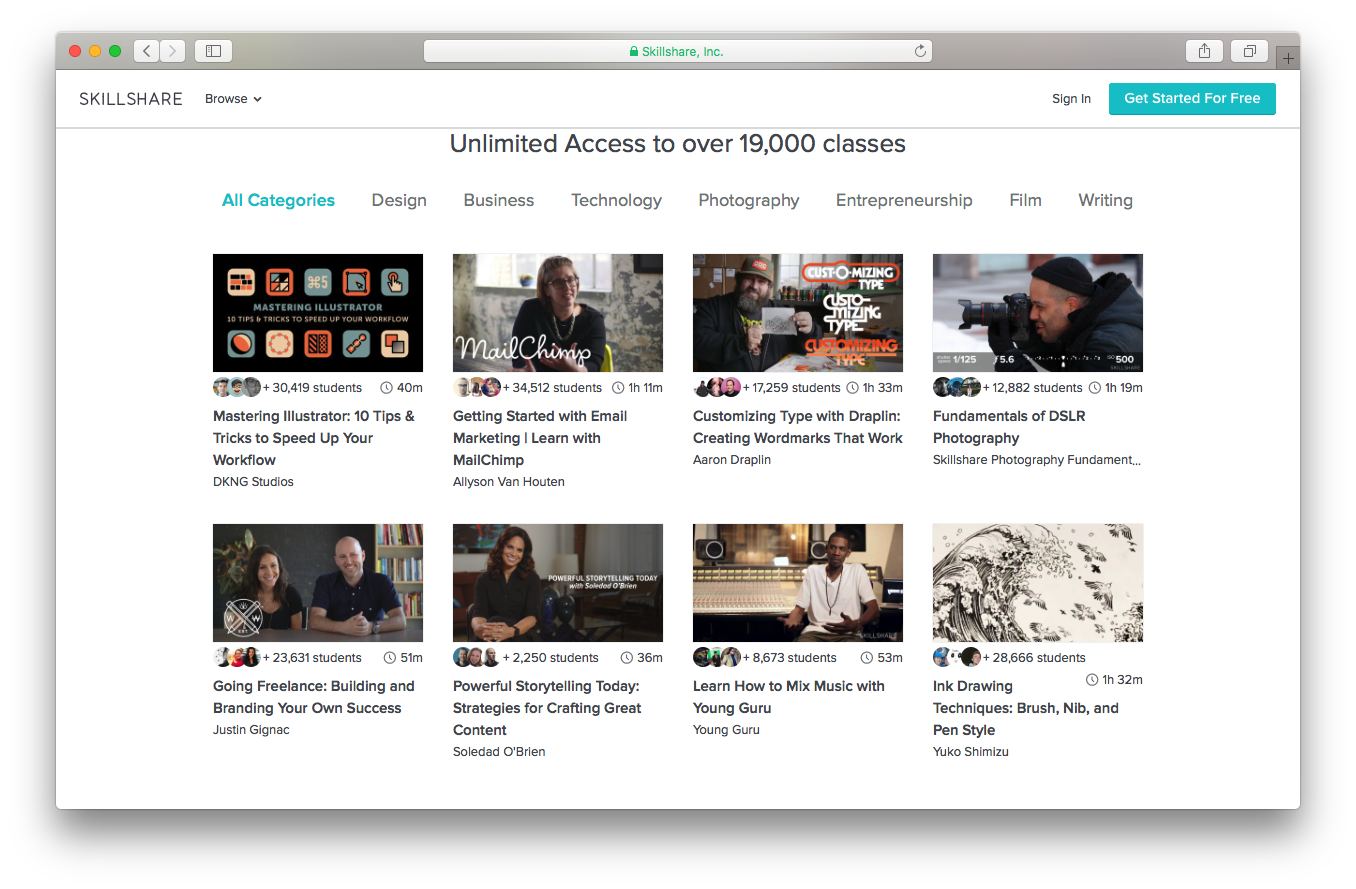Open the Technology category tab
Viewport: 1356px width, 889px height.
616,200
